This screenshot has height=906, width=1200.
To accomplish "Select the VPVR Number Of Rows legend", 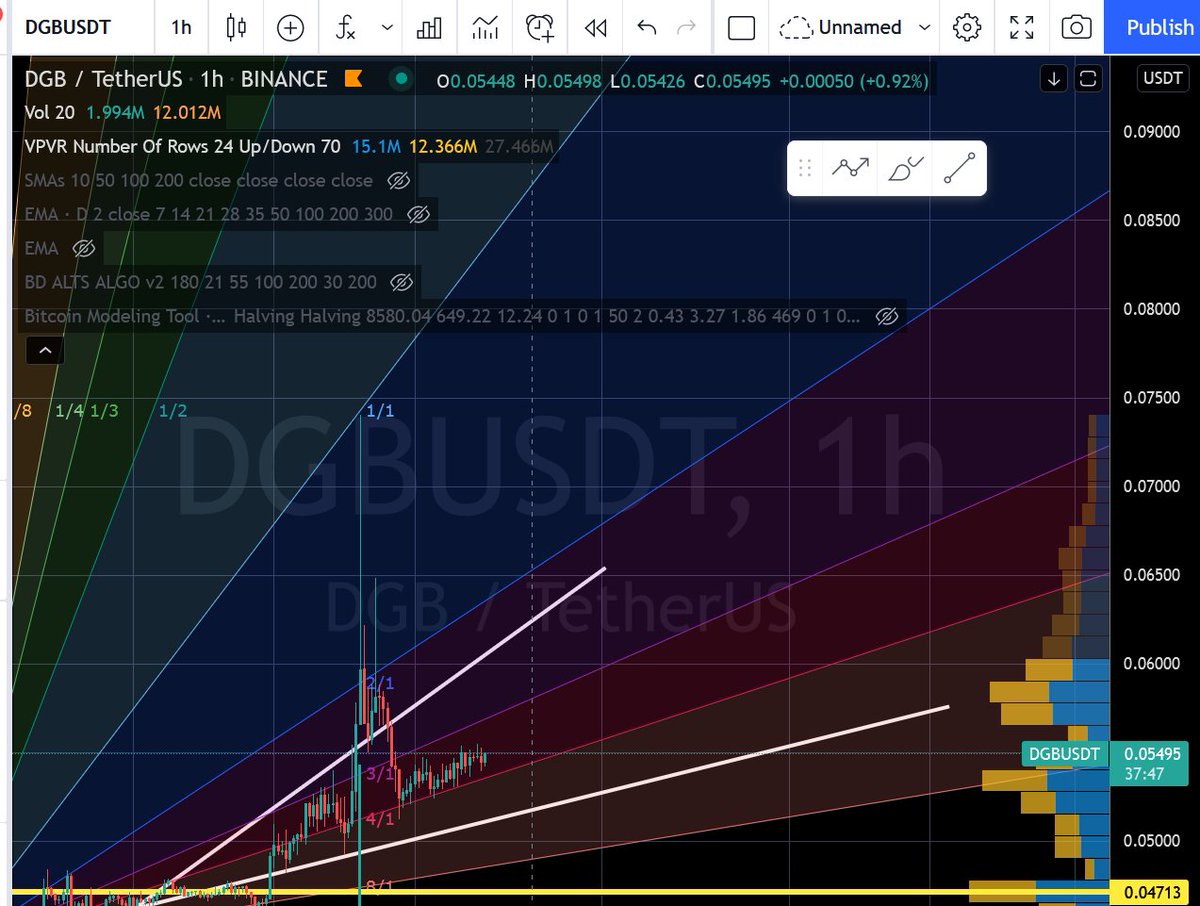I will click(x=182, y=147).
